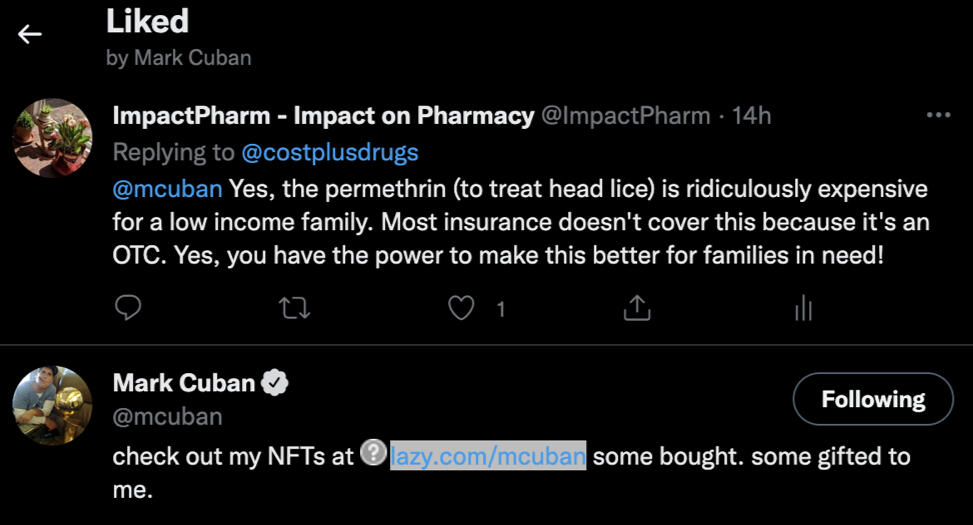Open the three-dot more options menu

(938, 116)
